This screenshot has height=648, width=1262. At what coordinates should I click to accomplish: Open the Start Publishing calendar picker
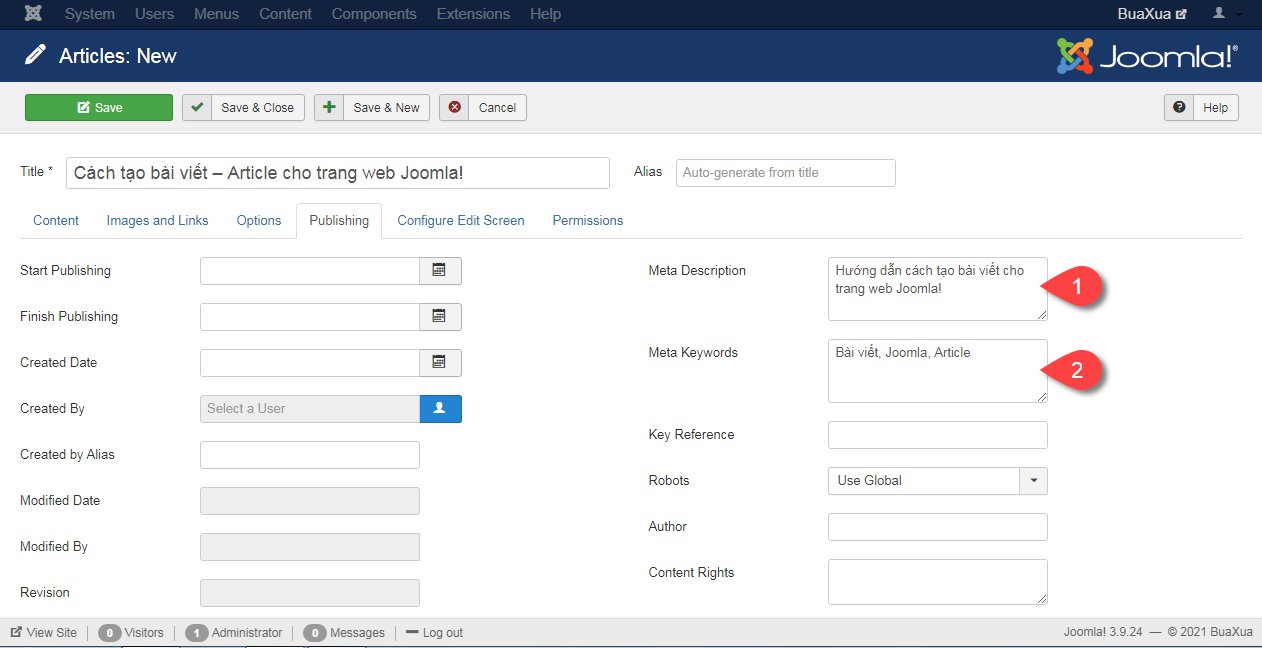pyautogui.click(x=440, y=271)
